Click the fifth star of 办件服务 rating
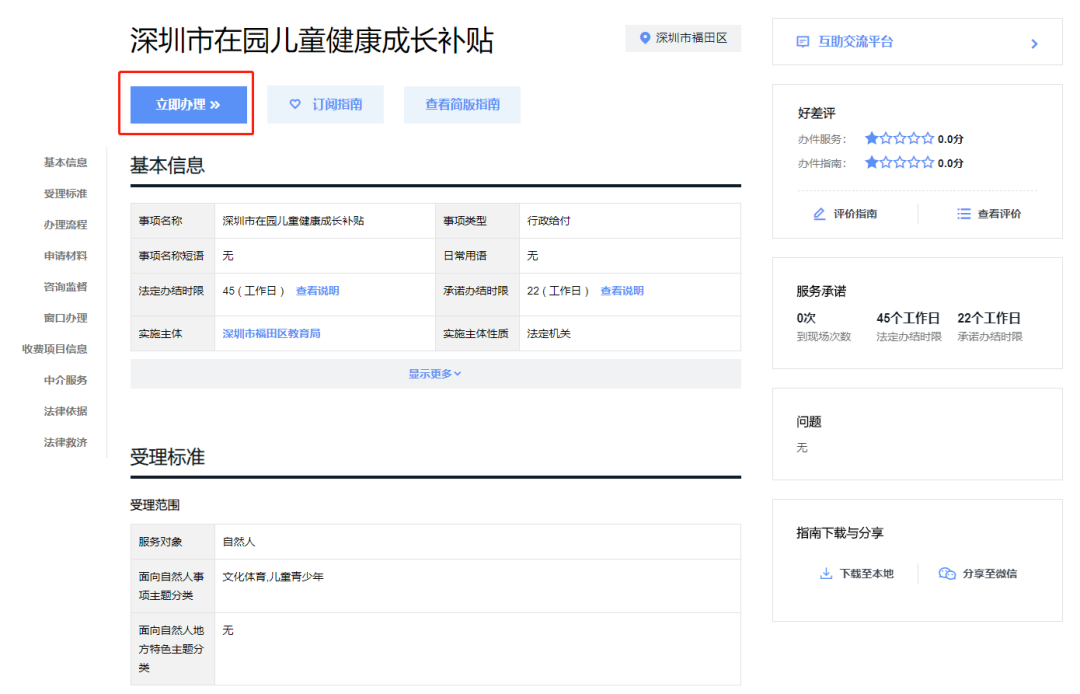 pos(927,138)
